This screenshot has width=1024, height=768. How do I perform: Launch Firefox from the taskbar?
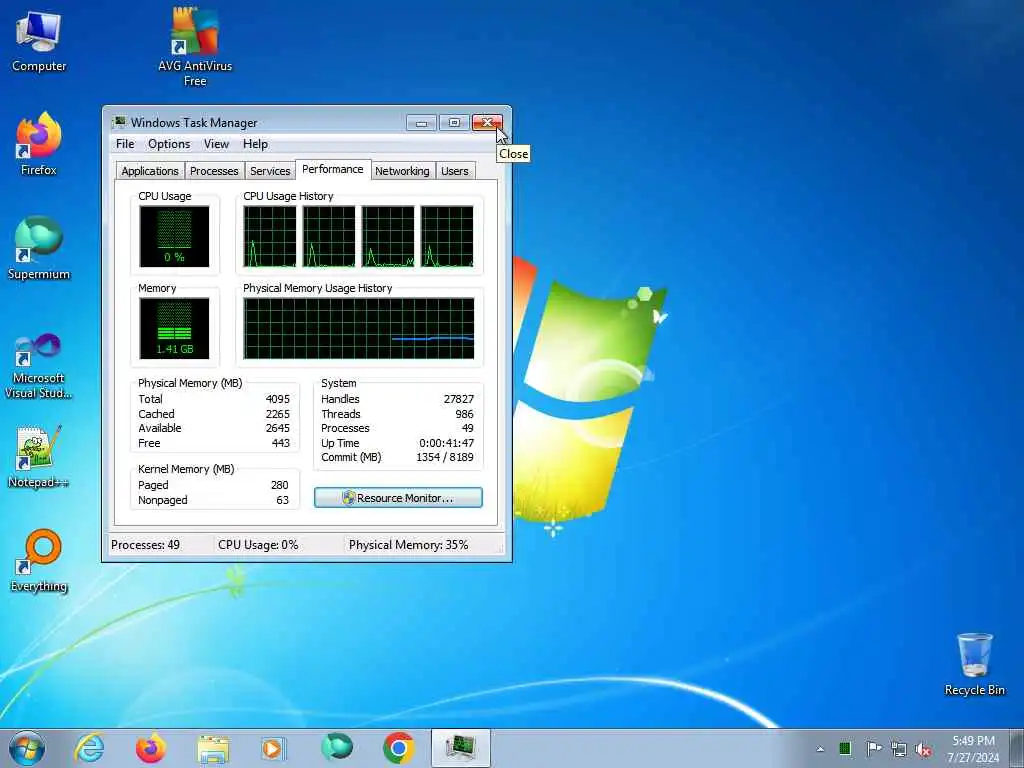[x=151, y=748]
